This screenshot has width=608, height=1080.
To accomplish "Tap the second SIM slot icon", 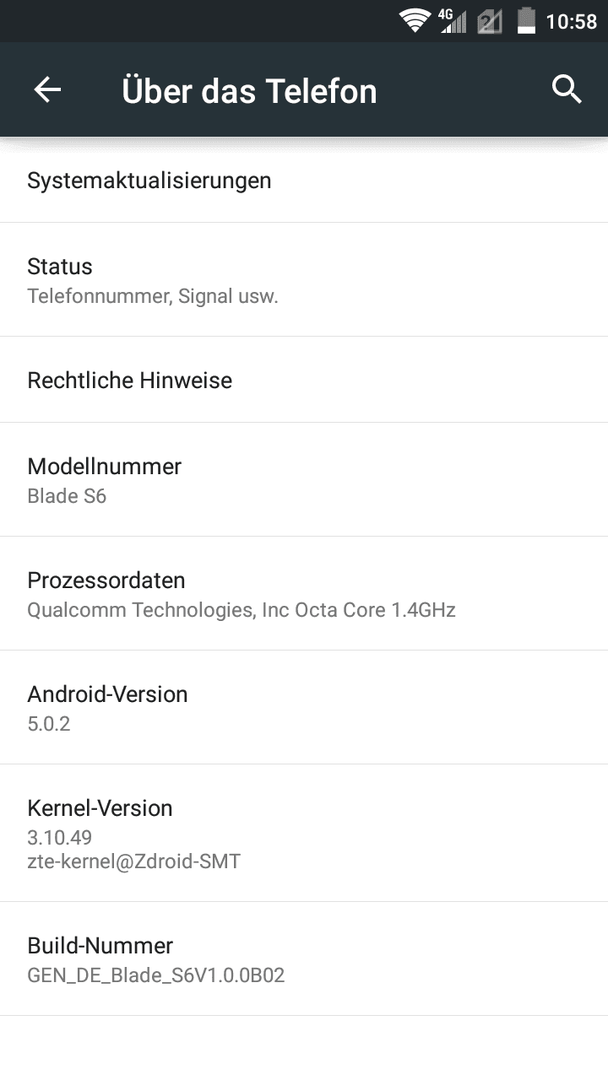I will (489, 22).
